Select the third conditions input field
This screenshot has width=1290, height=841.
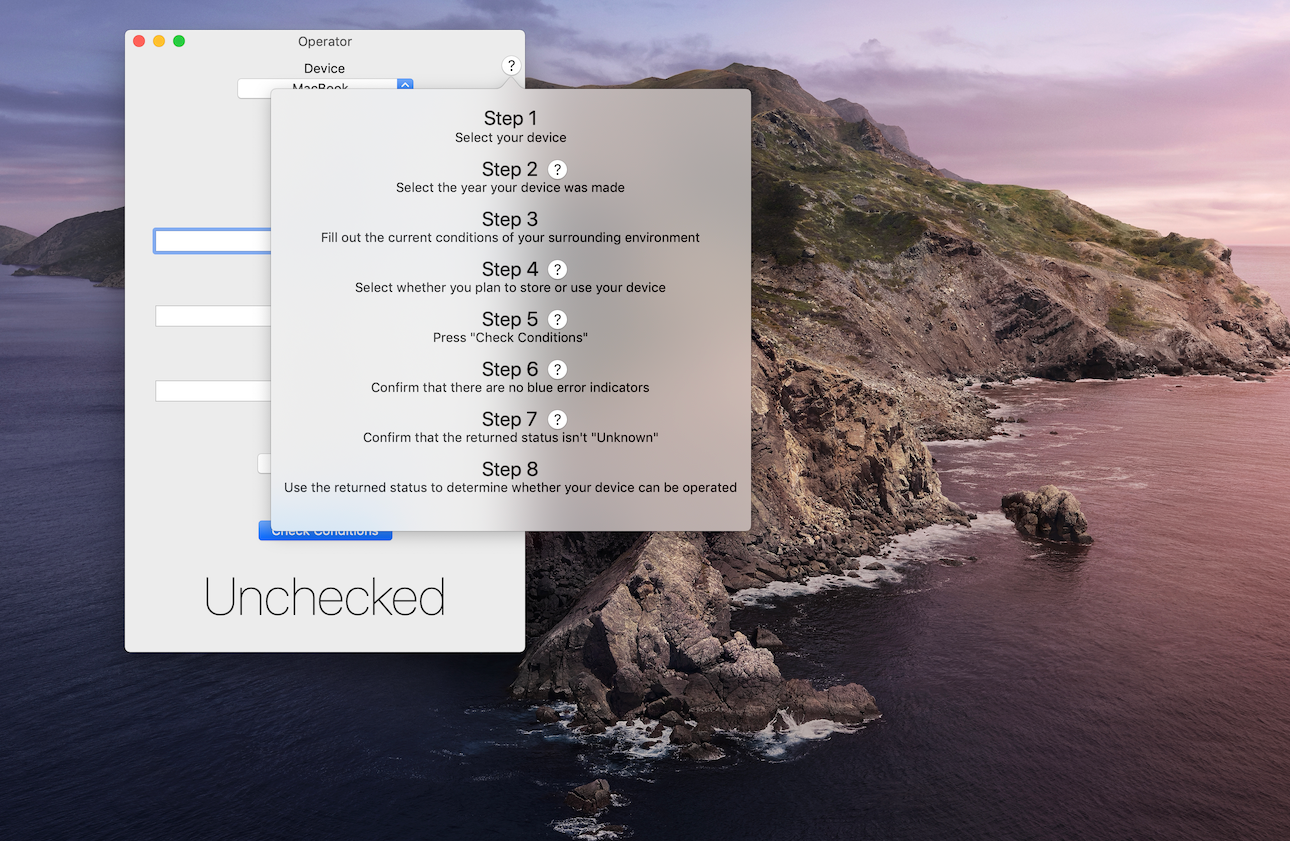(x=212, y=391)
